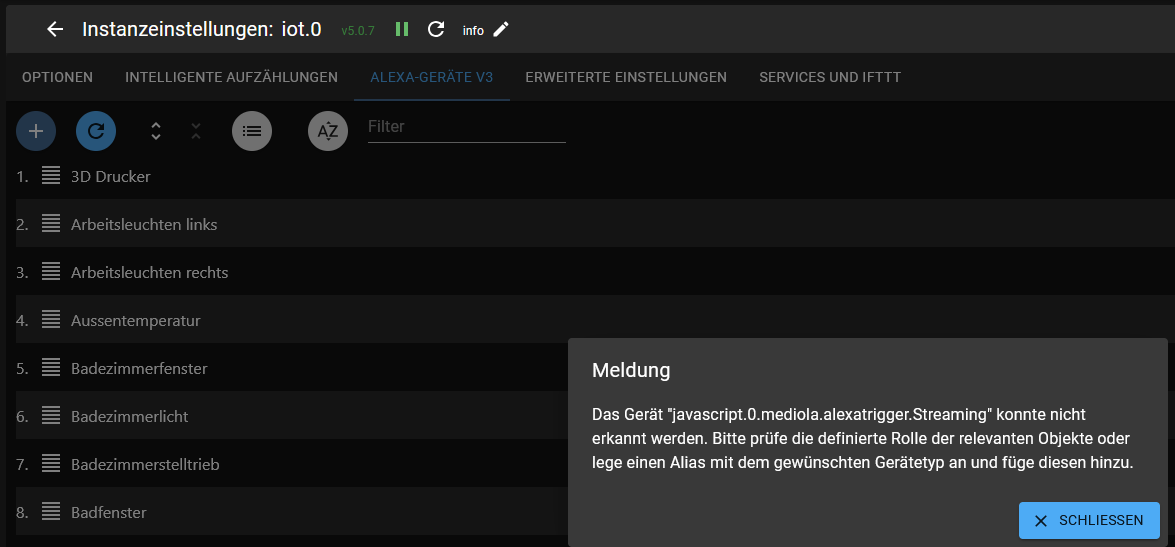The height and width of the screenshot is (547, 1175).
Task: Refresh the Alexa device list
Action: click(96, 131)
